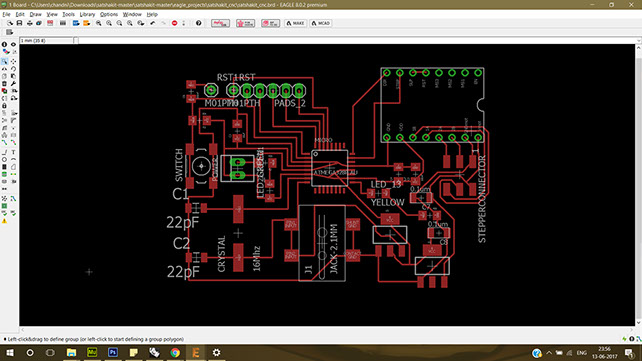Select the Rotate tool icon

[14, 69]
